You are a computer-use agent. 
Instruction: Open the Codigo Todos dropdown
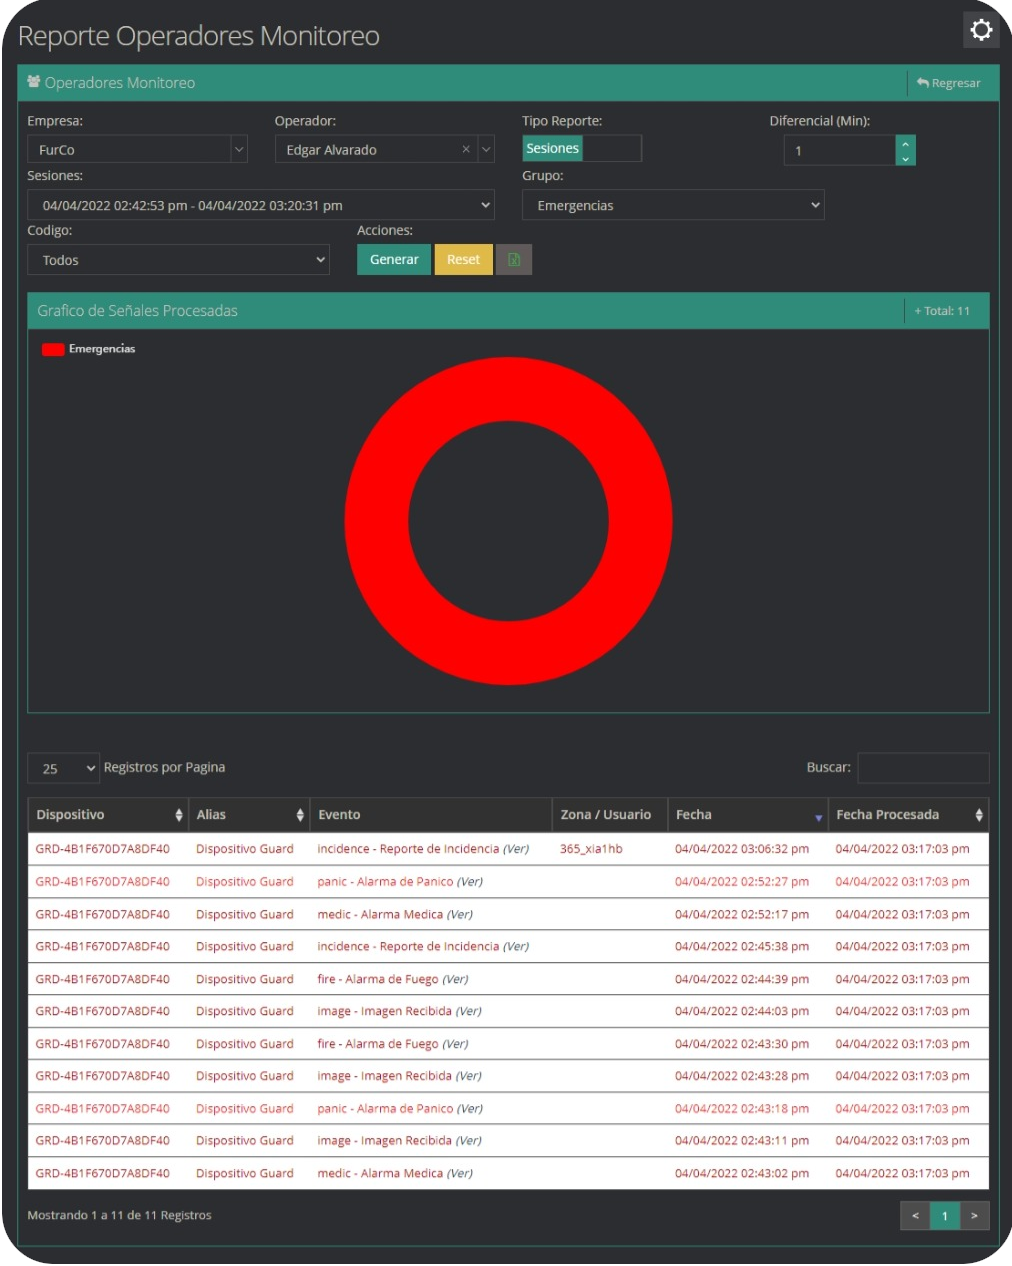(178, 260)
